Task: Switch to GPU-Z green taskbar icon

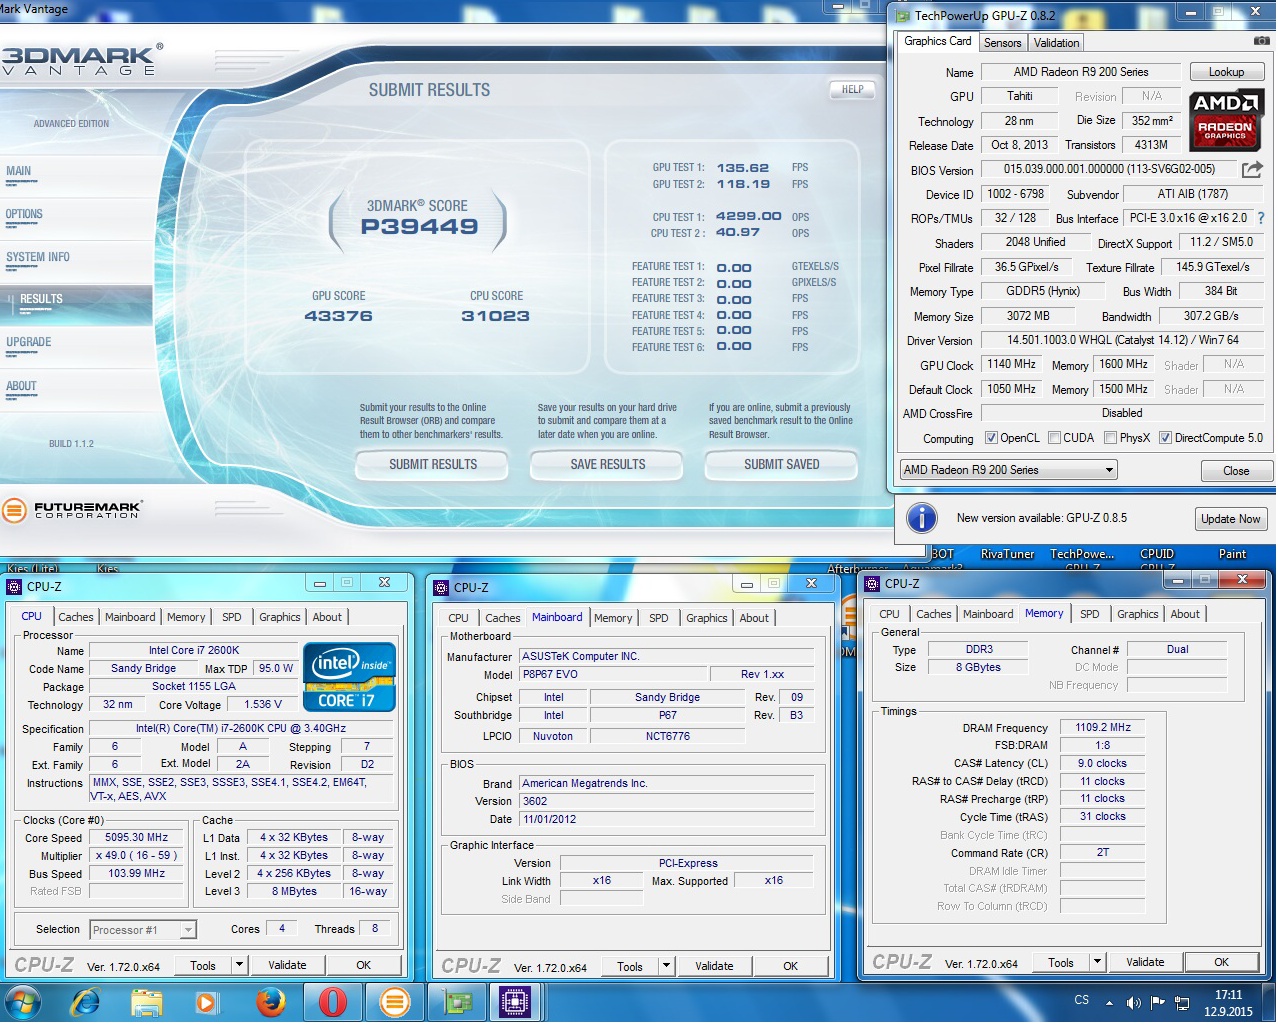Action: 457,1001
